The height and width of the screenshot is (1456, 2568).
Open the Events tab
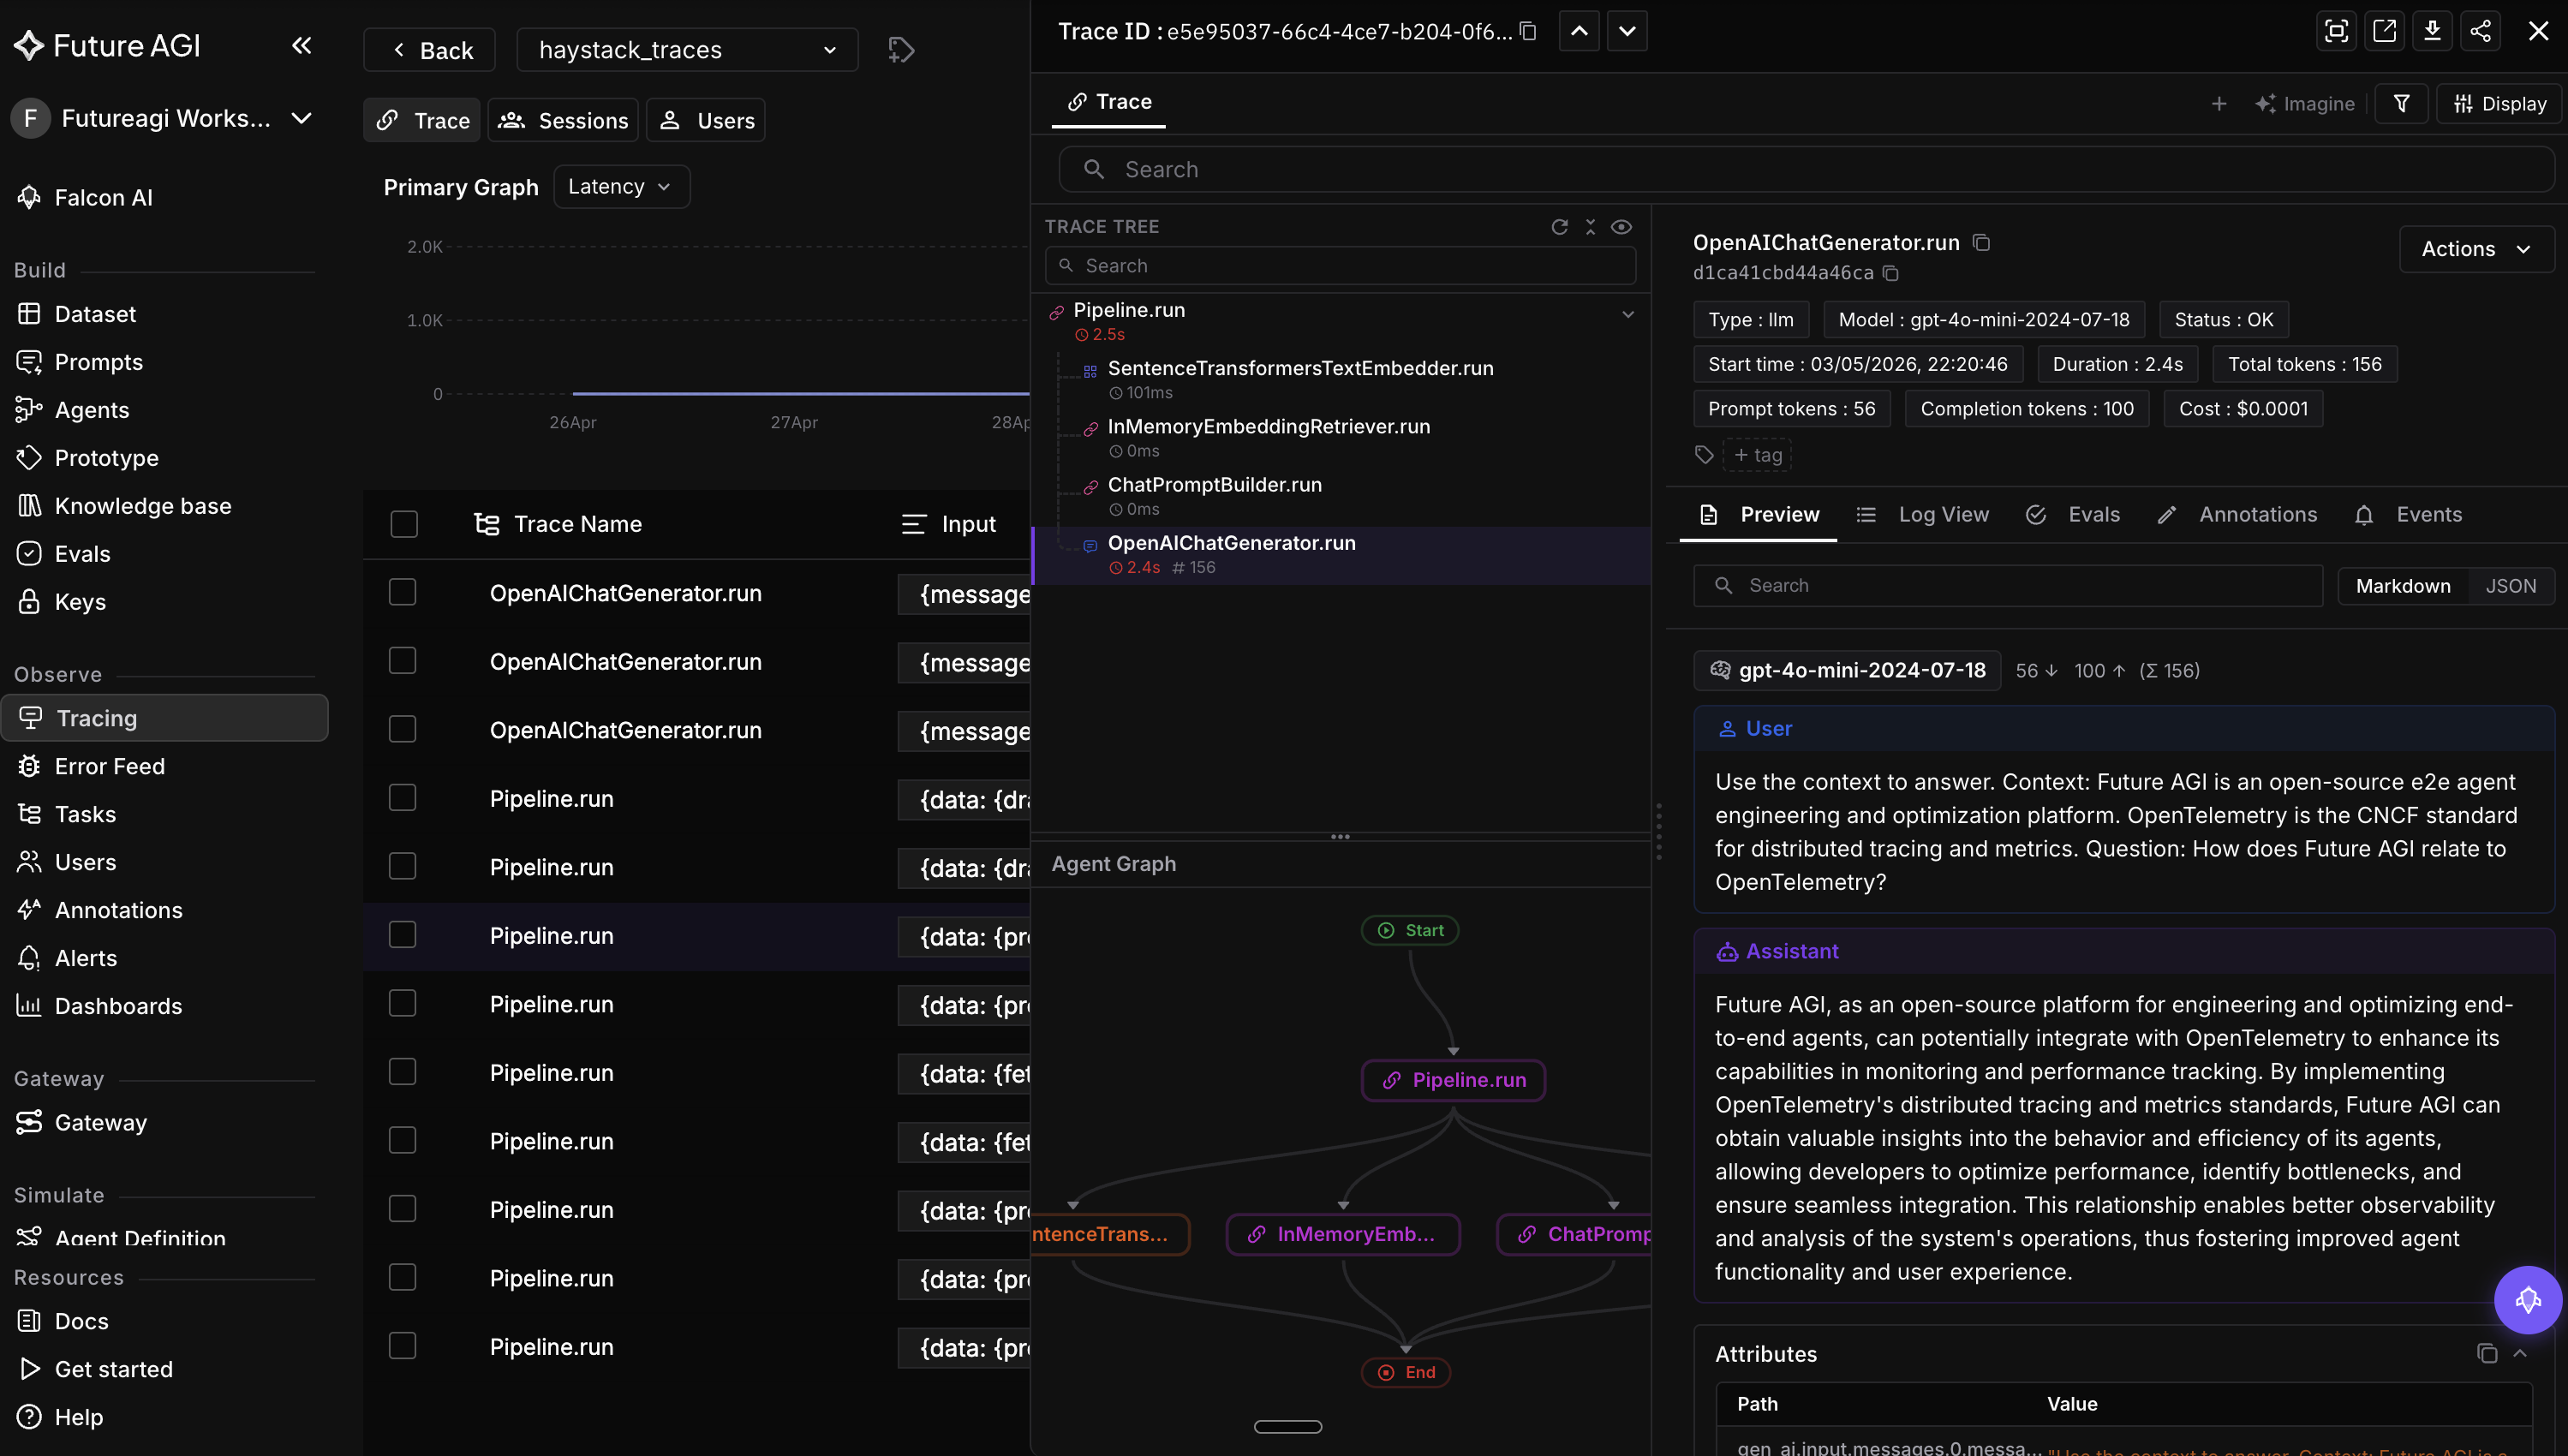click(2408, 514)
